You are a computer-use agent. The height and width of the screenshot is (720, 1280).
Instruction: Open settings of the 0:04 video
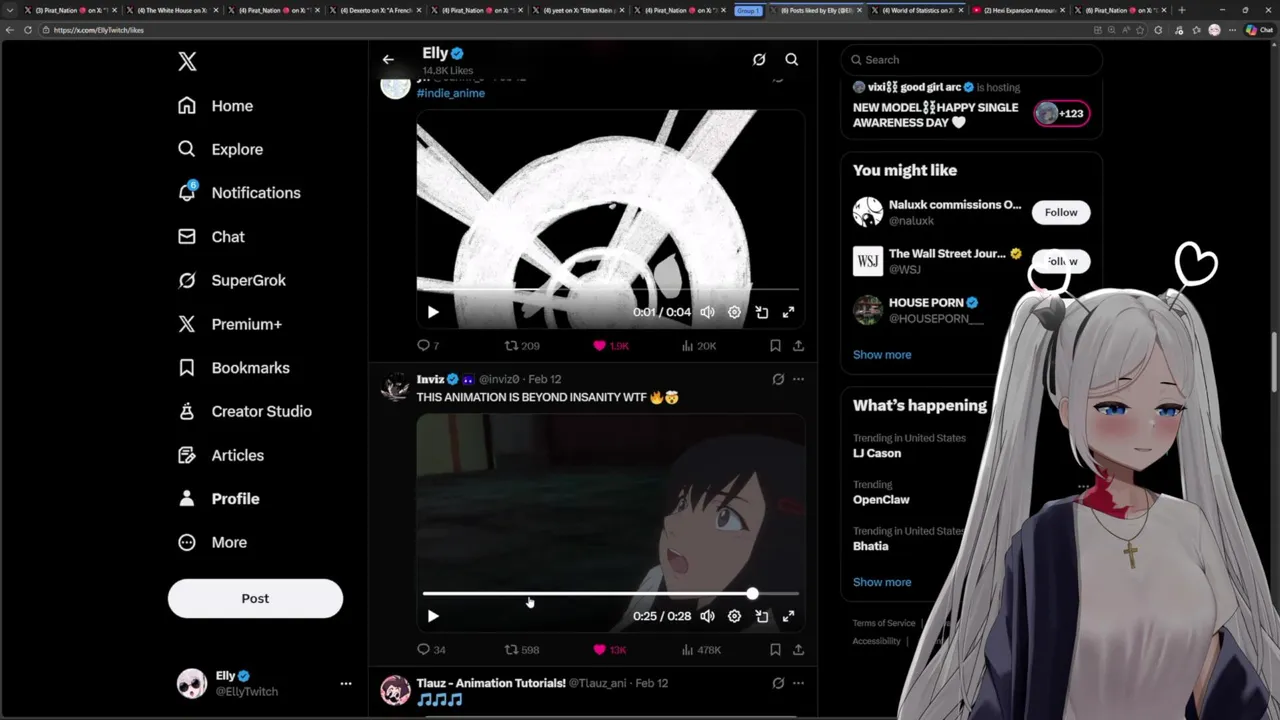coord(734,312)
